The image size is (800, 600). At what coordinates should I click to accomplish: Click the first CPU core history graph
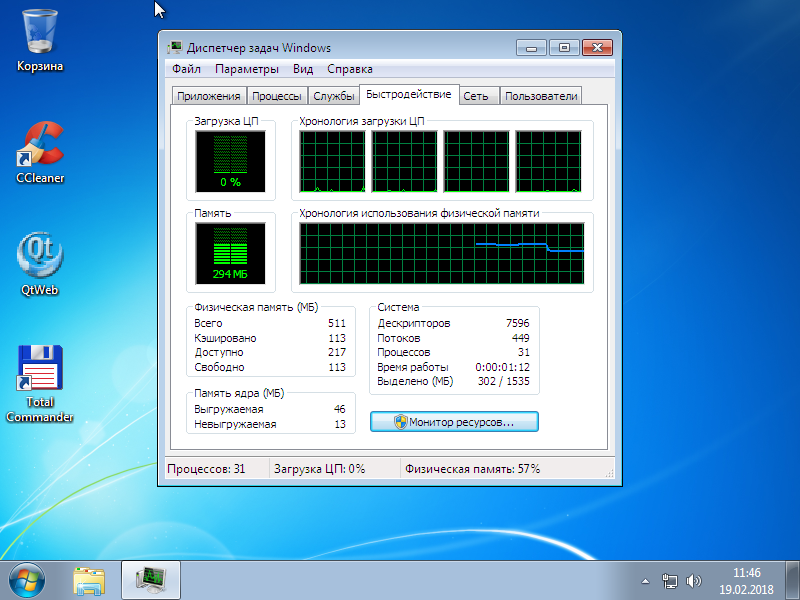(332, 161)
